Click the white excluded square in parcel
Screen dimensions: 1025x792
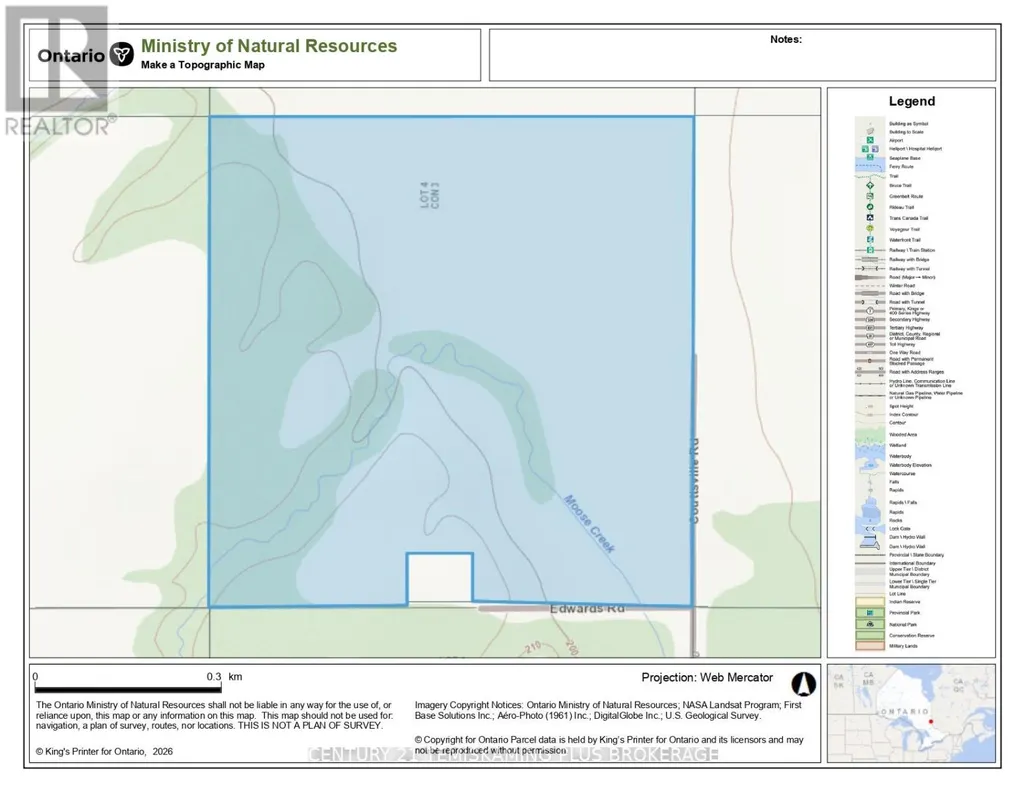click(x=439, y=578)
